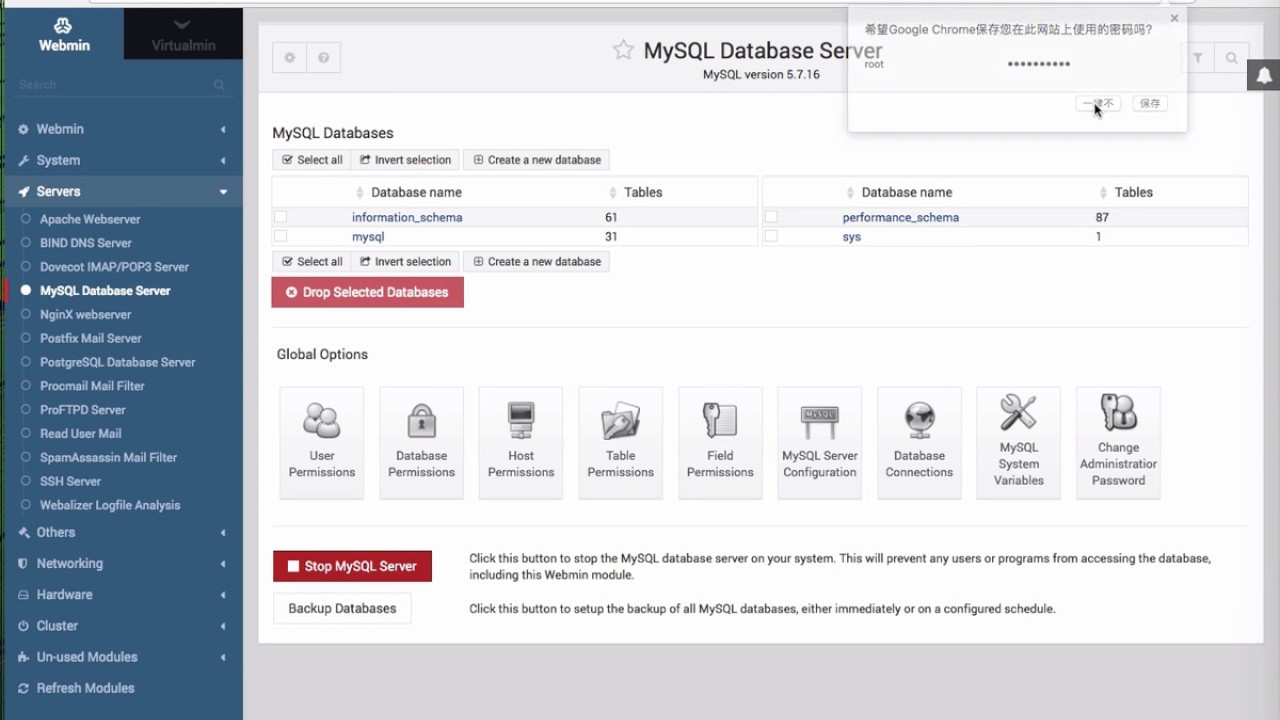The height and width of the screenshot is (720, 1280).
Task: Open the information_schema database link
Action: [x=407, y=217]
